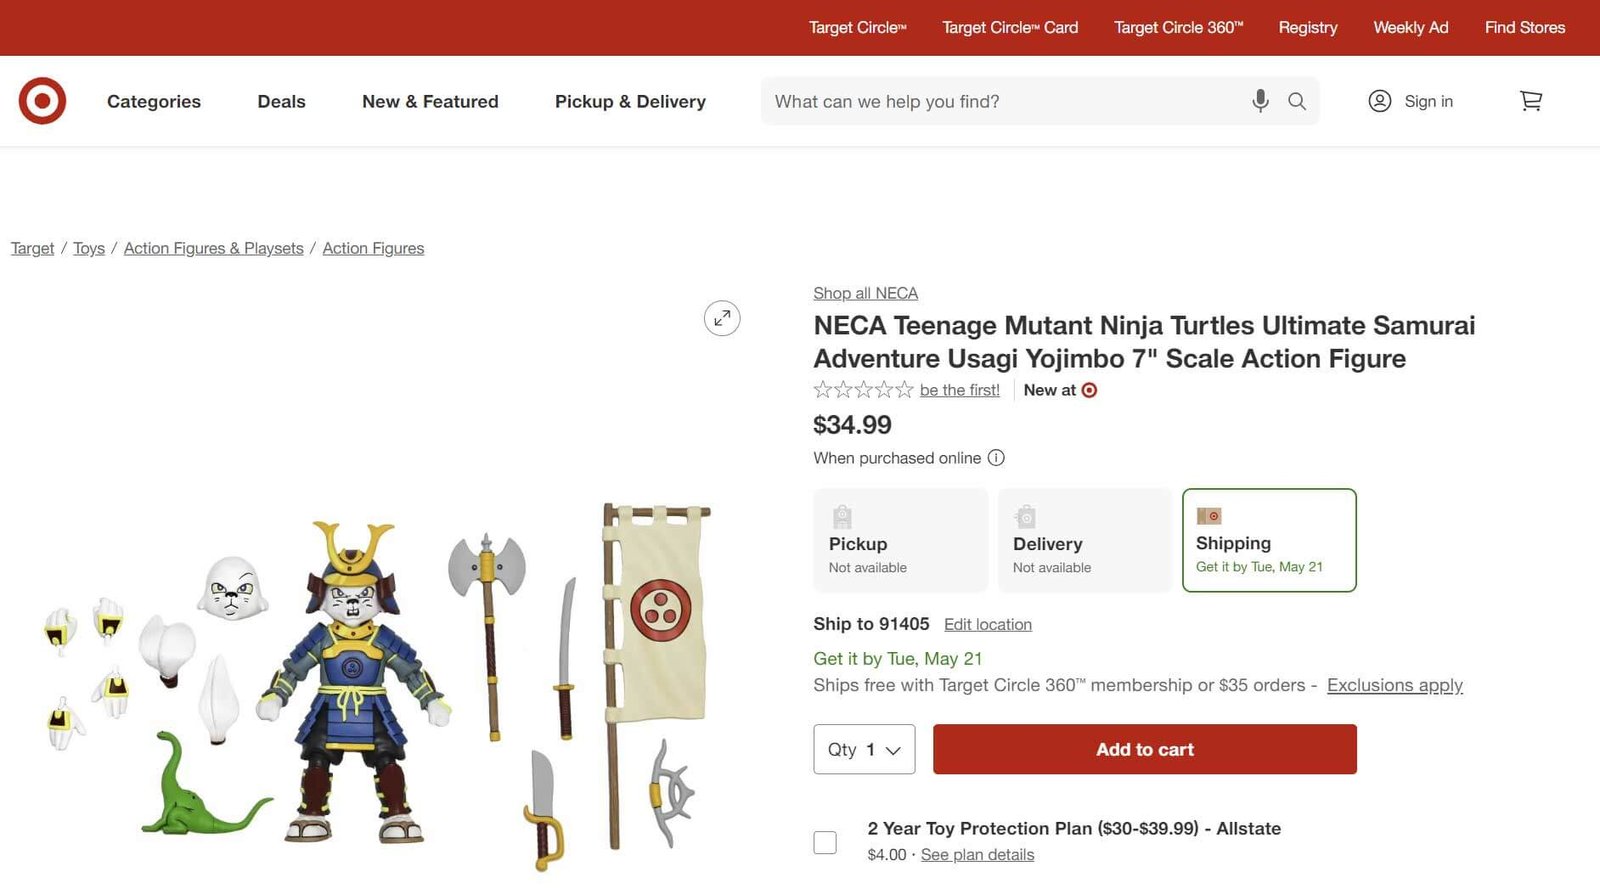Screen dimensions: 1600x893
Task: Click the search magnifying glass
Action: pos(1297,101)
